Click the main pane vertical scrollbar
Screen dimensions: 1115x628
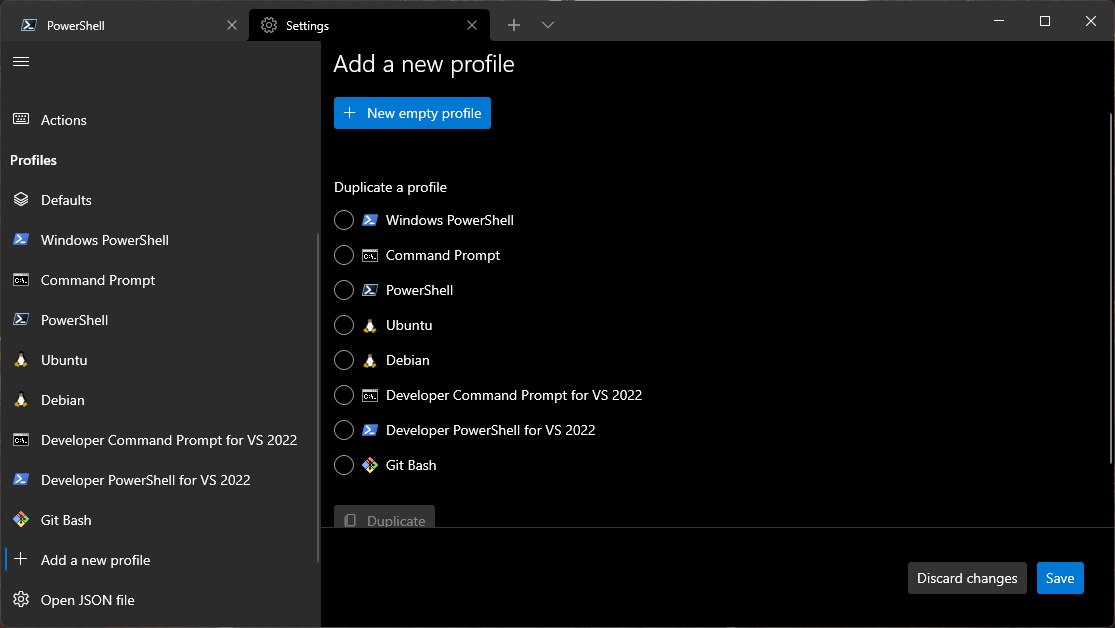point(1111,288)
